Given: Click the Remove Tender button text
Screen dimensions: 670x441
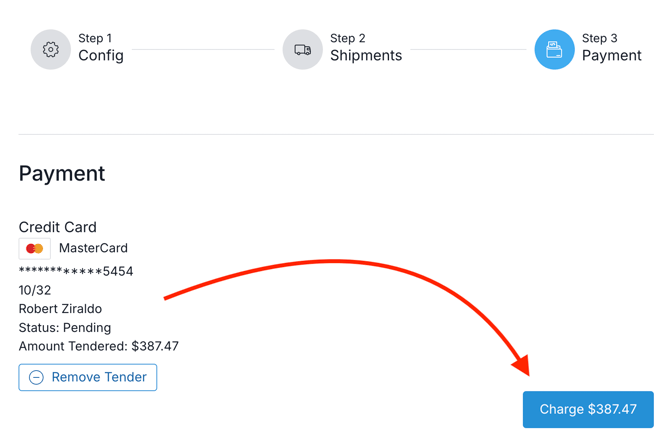Looking at the screenshot, I should pos(99,377).
